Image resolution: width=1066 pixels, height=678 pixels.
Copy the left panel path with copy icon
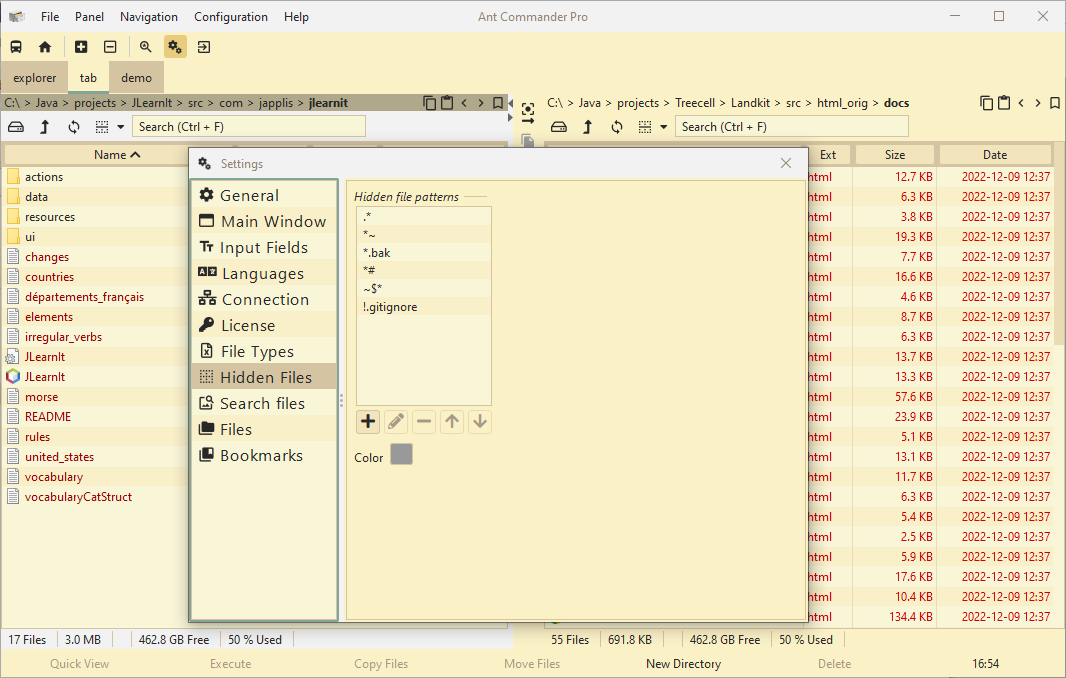pos(429,103)
